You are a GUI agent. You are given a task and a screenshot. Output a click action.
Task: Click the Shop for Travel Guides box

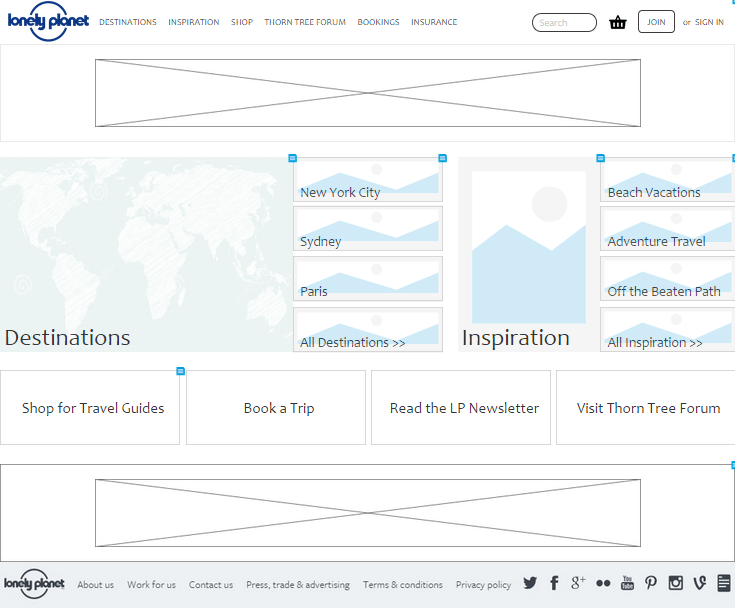(91, 408)
